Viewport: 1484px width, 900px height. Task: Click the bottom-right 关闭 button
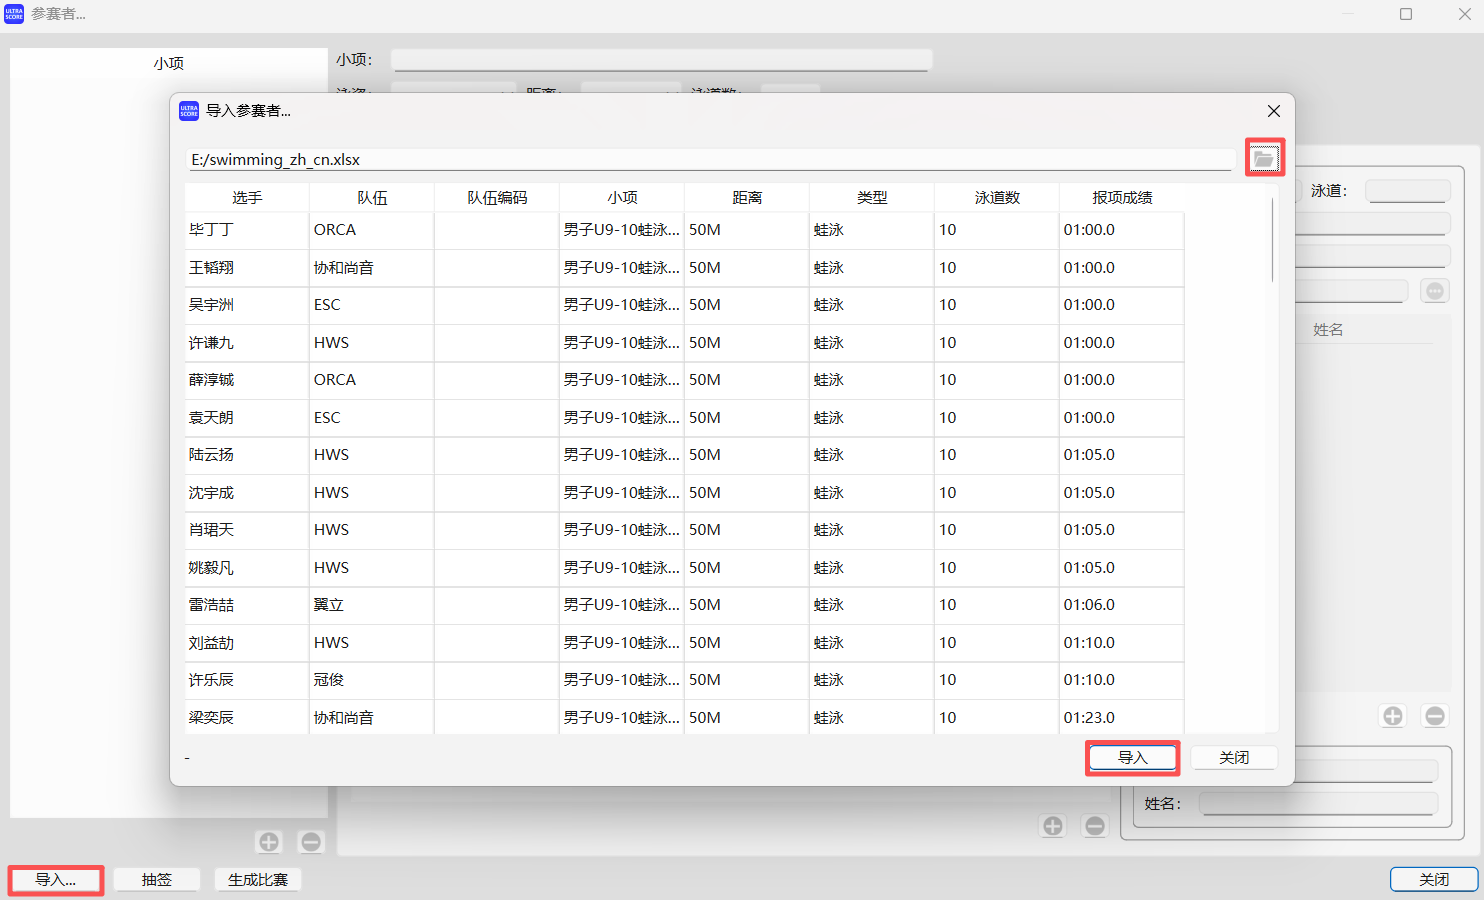[x=1434, y=879]
